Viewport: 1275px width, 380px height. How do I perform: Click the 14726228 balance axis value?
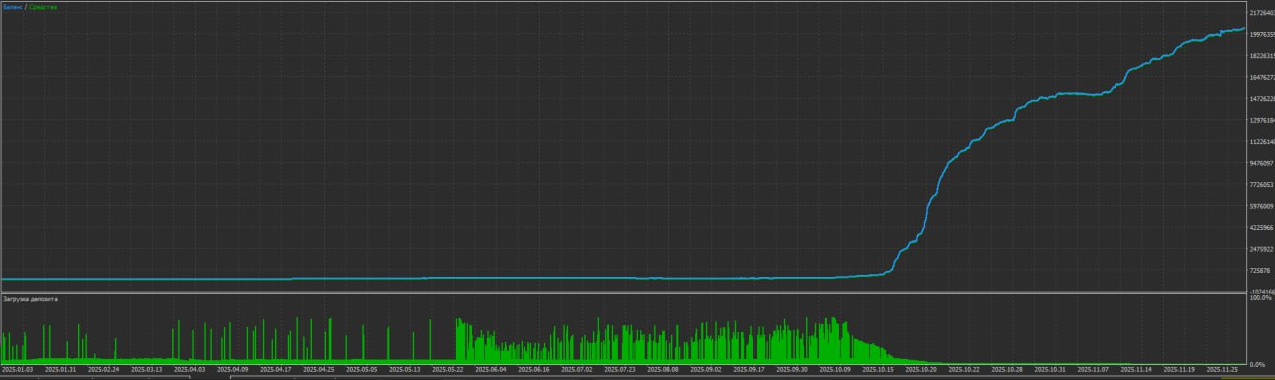click(1262, 98)
